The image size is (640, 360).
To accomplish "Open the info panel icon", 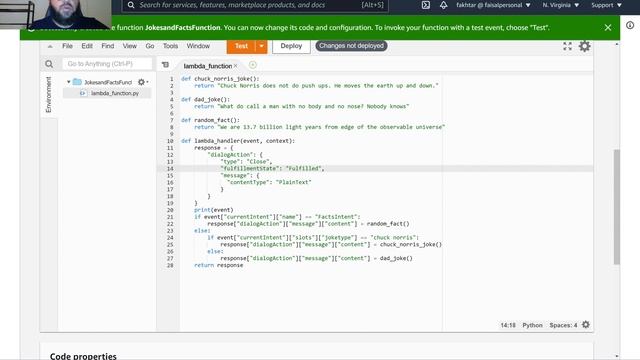I will 630,25.
